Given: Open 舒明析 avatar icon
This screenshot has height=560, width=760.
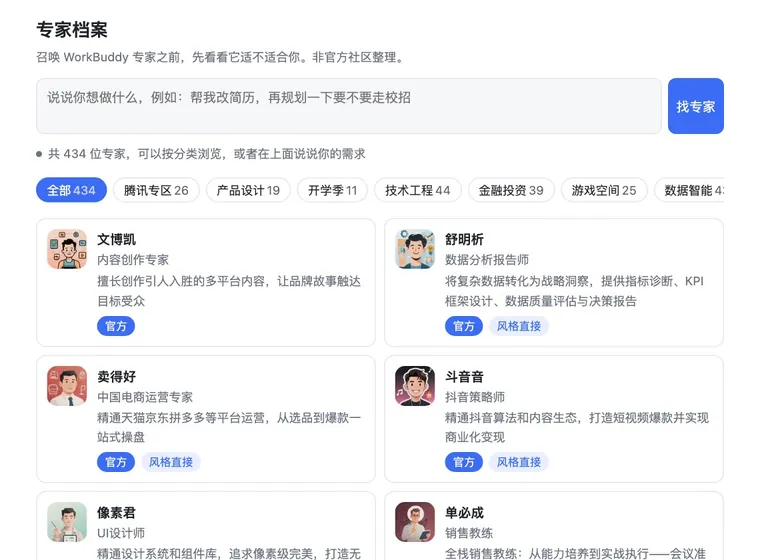Looking at the screenshot, I should (415, 249).
